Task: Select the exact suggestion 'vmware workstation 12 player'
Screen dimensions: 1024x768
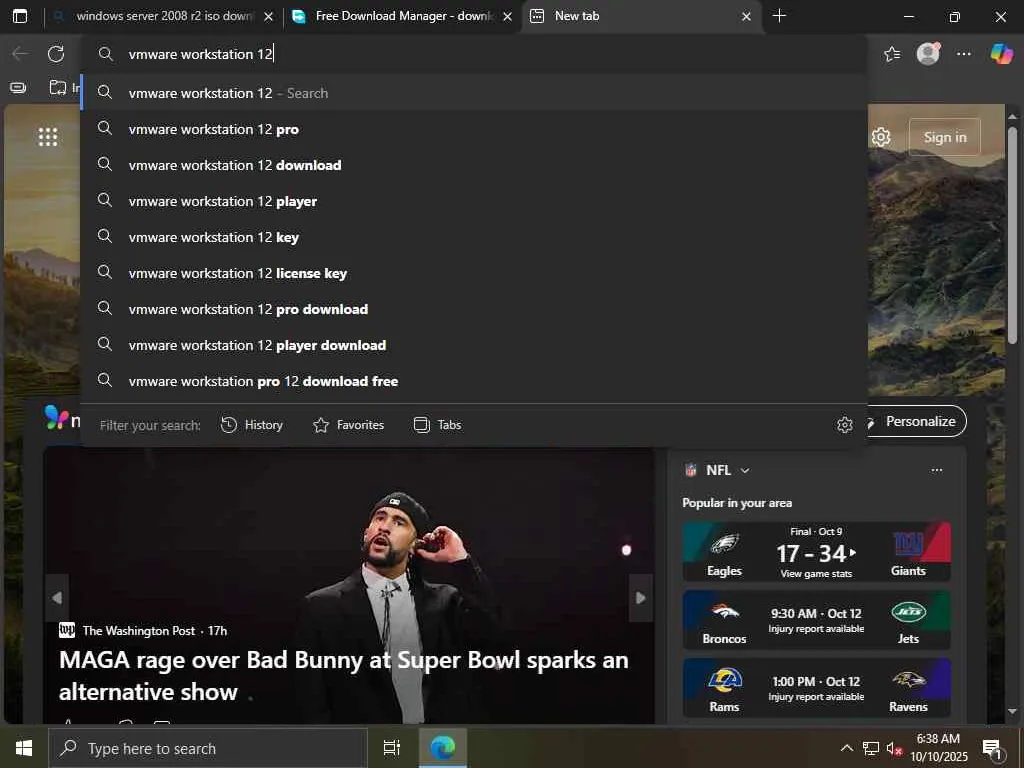Action: coord(474,201)
